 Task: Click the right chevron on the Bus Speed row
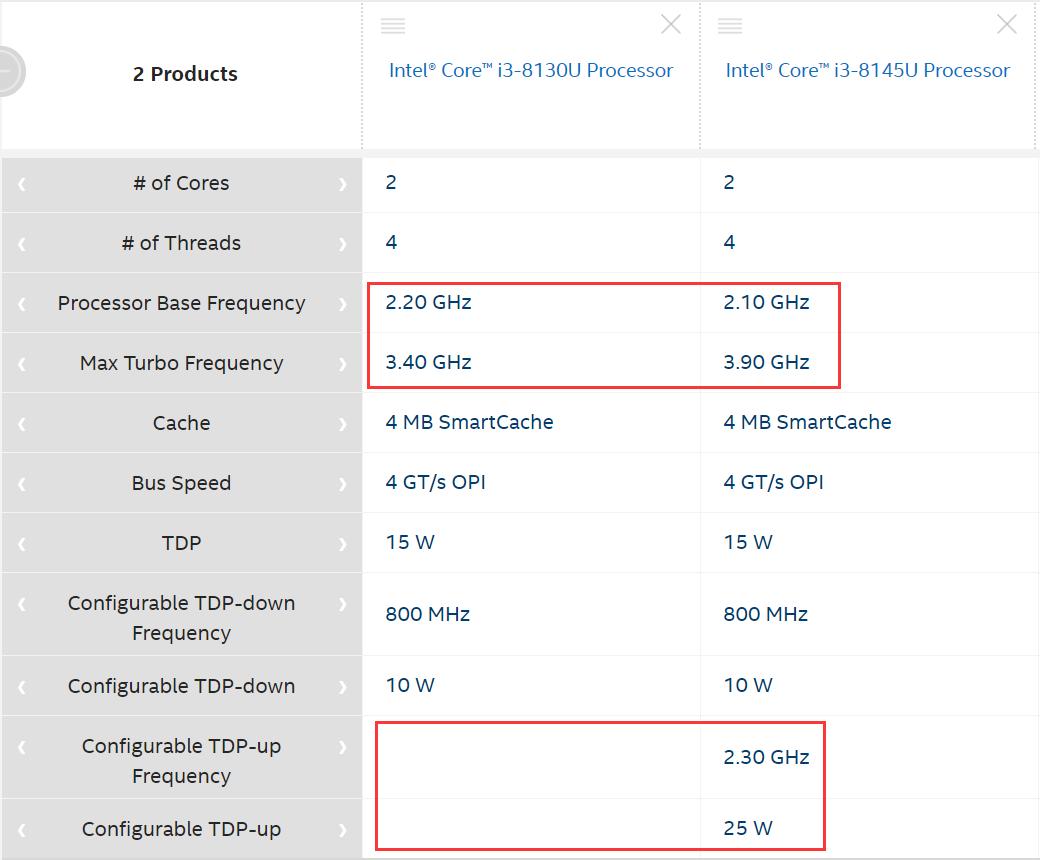tap(343, 482)
